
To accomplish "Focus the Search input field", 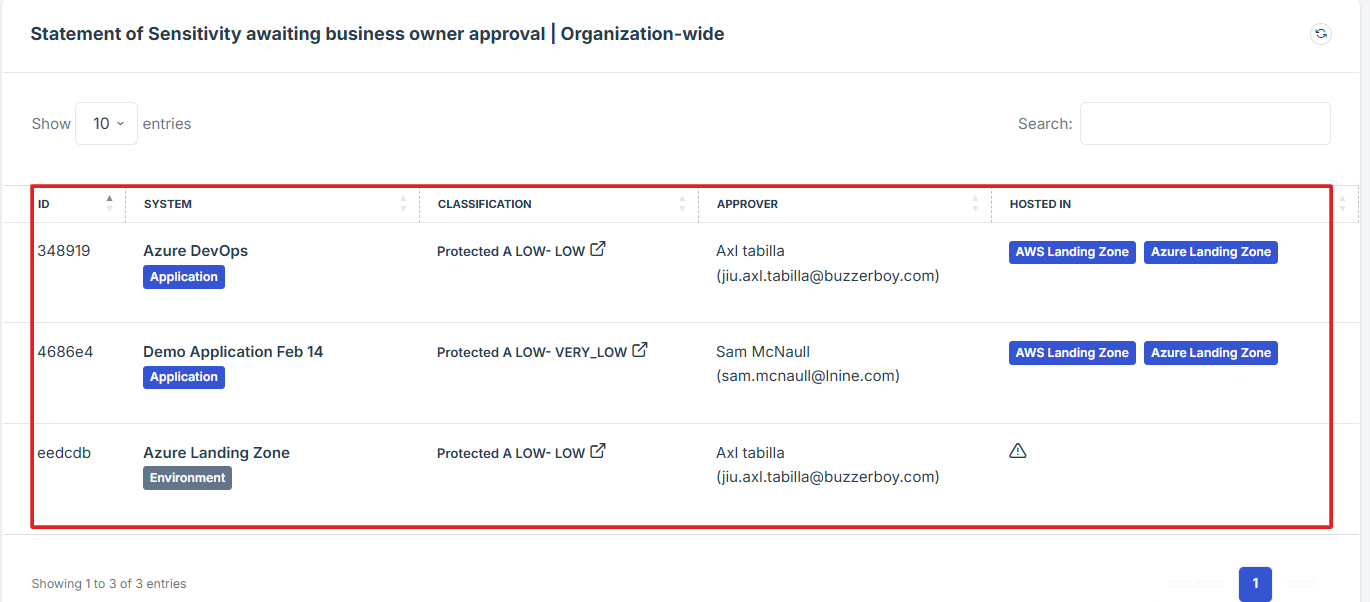I will pos(1205,124).
